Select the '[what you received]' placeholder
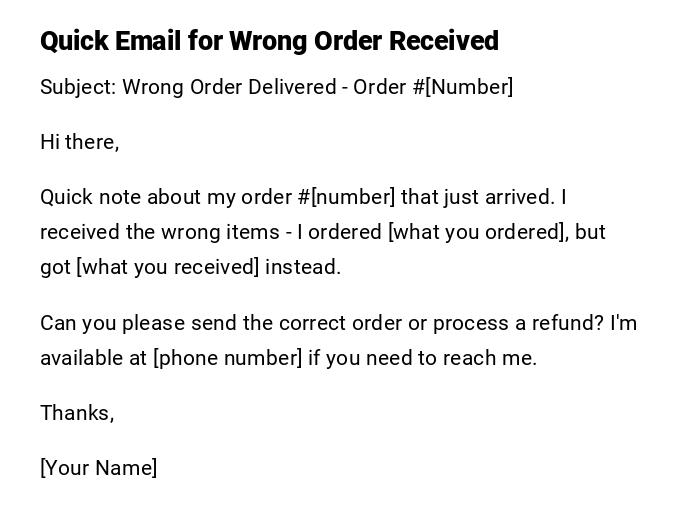 (168, 267)
